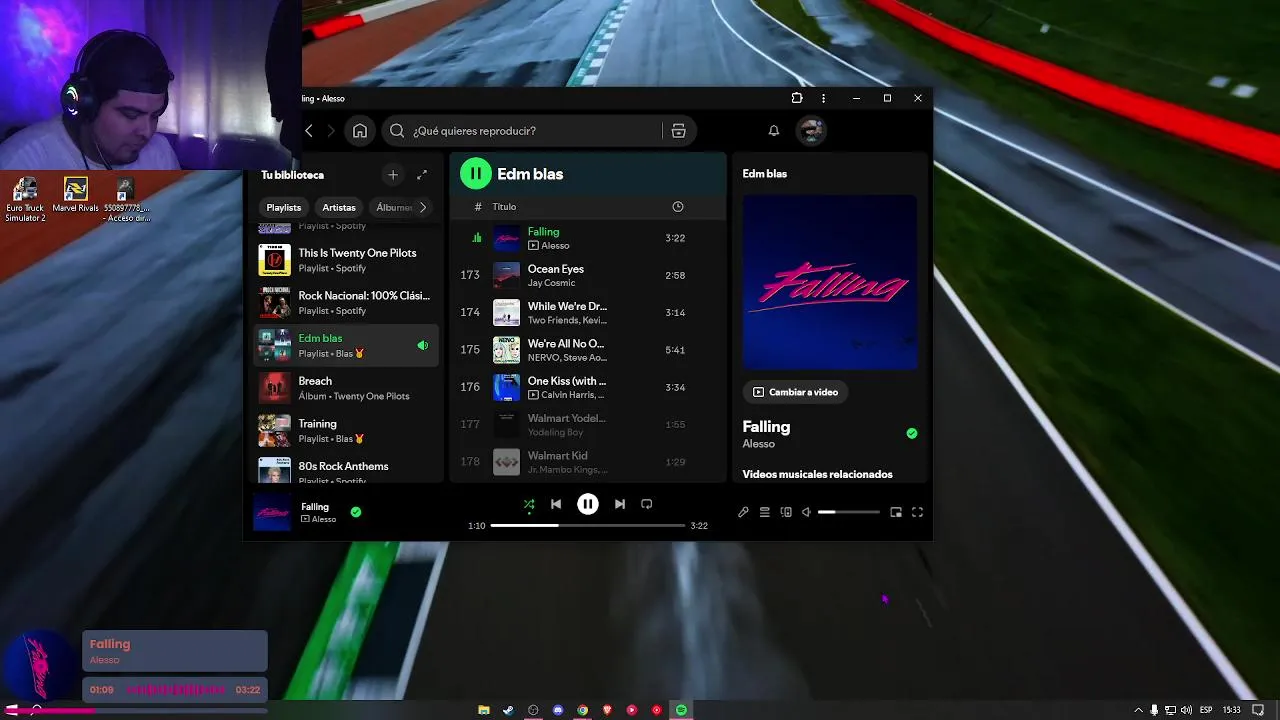
Task: Open the Training playlist
Action: pyautogui.click(x=346, y=430)
